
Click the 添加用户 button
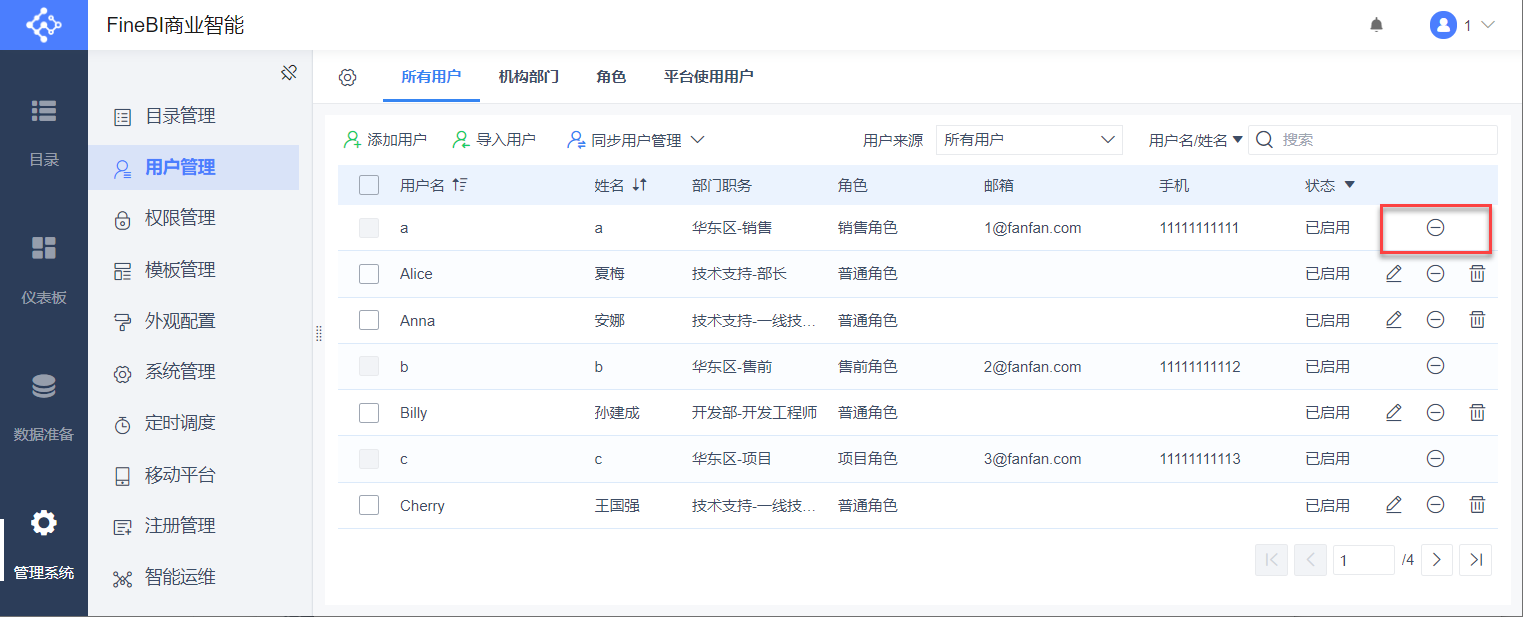386,140
